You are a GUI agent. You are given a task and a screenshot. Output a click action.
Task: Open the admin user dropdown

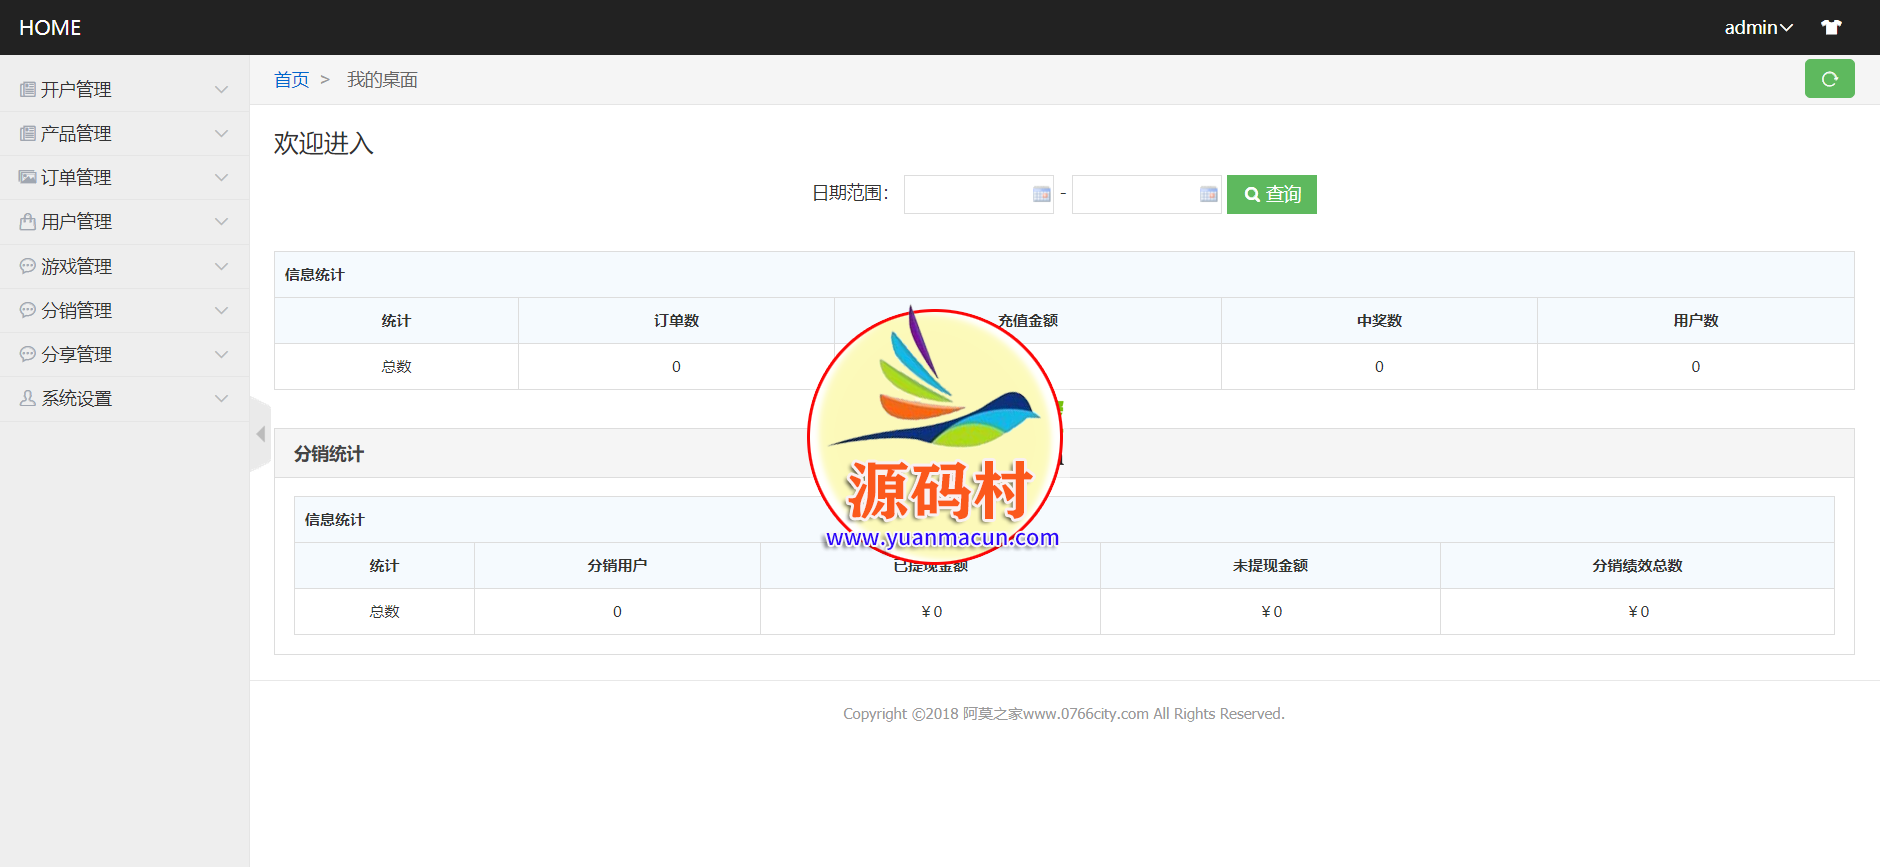(x=1757, y=28)
